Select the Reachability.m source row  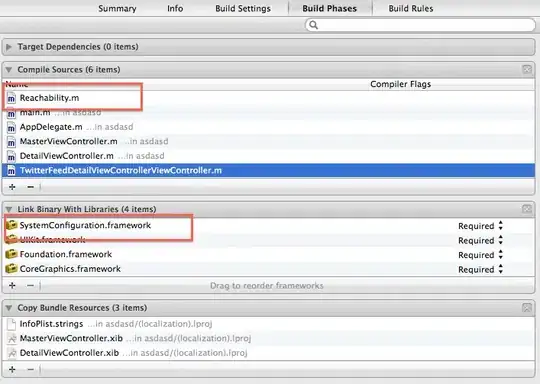269,98
